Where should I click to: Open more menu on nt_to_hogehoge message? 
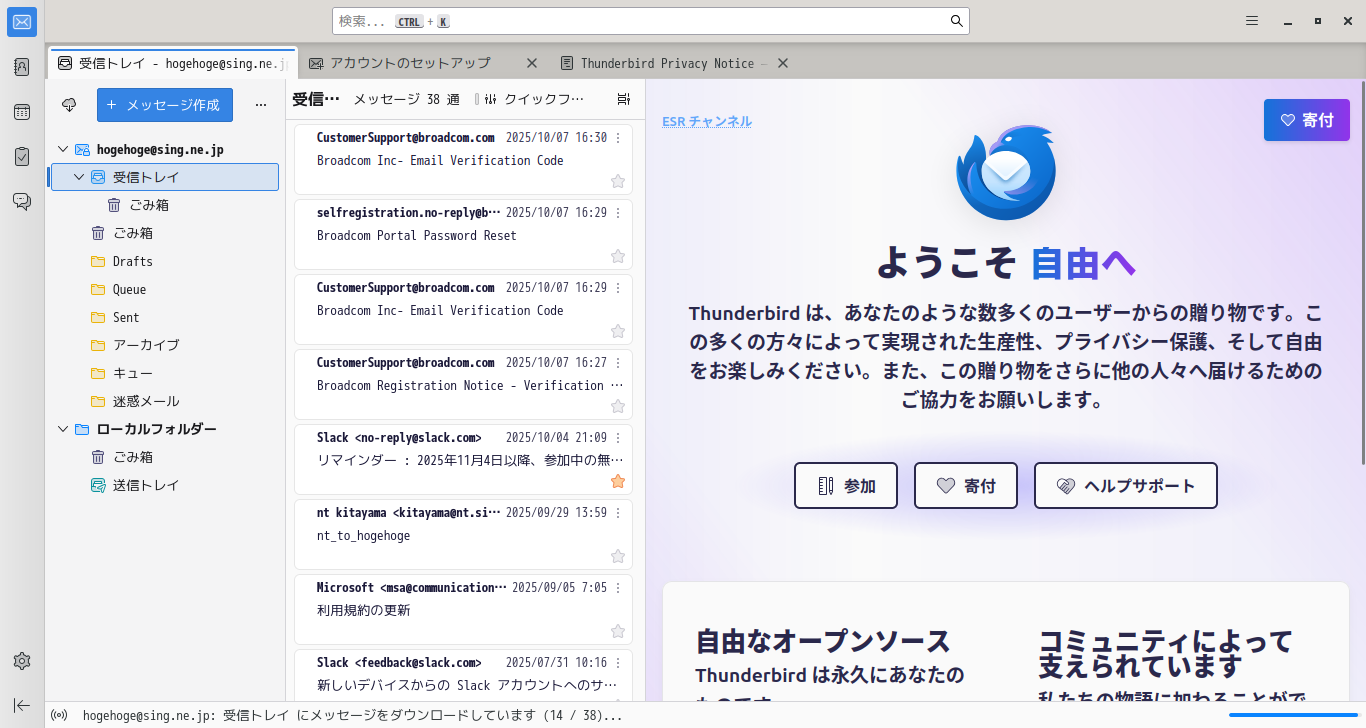tap(618, 513)
